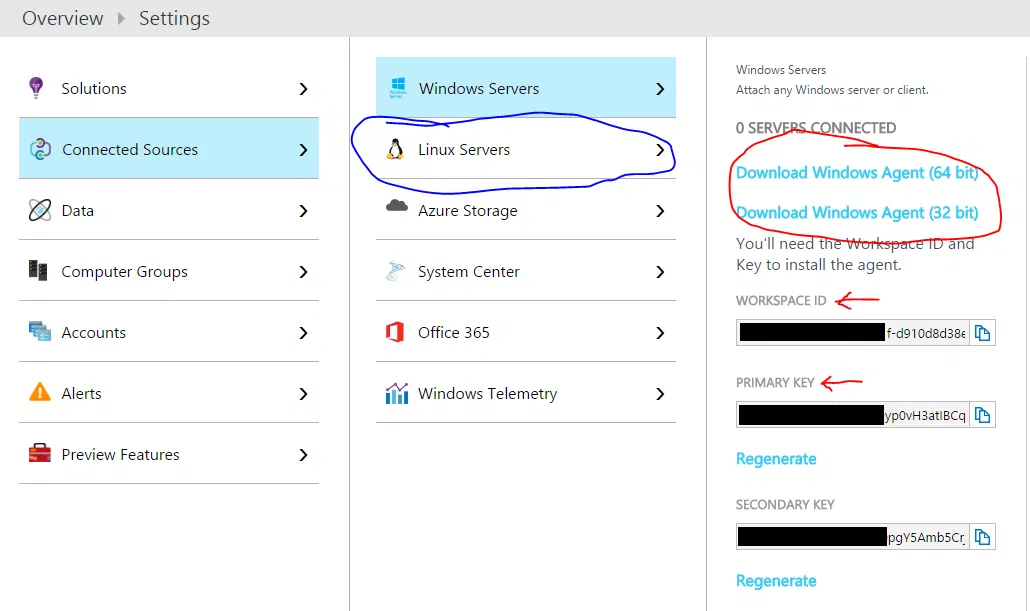This screenshot has width=1030, height=611.
Task: Click the Workspace ID text field
Action: pyautogui.click(x=853, y=333)
